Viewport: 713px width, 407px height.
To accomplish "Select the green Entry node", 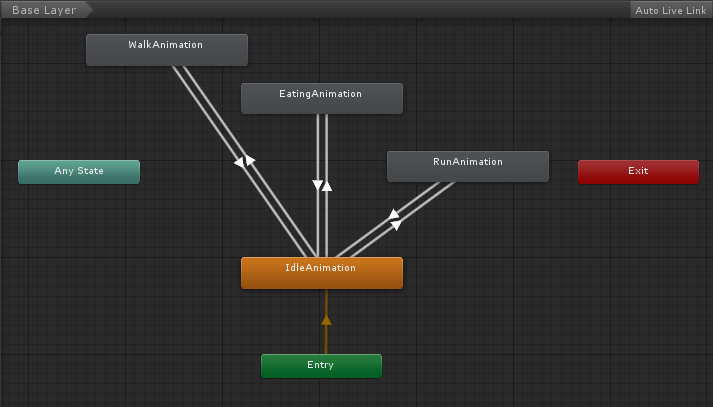I will click(321, 366).
